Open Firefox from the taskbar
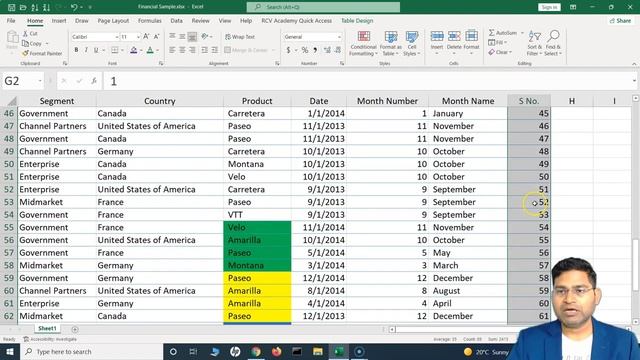The width and height of the screenshot is (640, 360). click(x=277, y=351)
